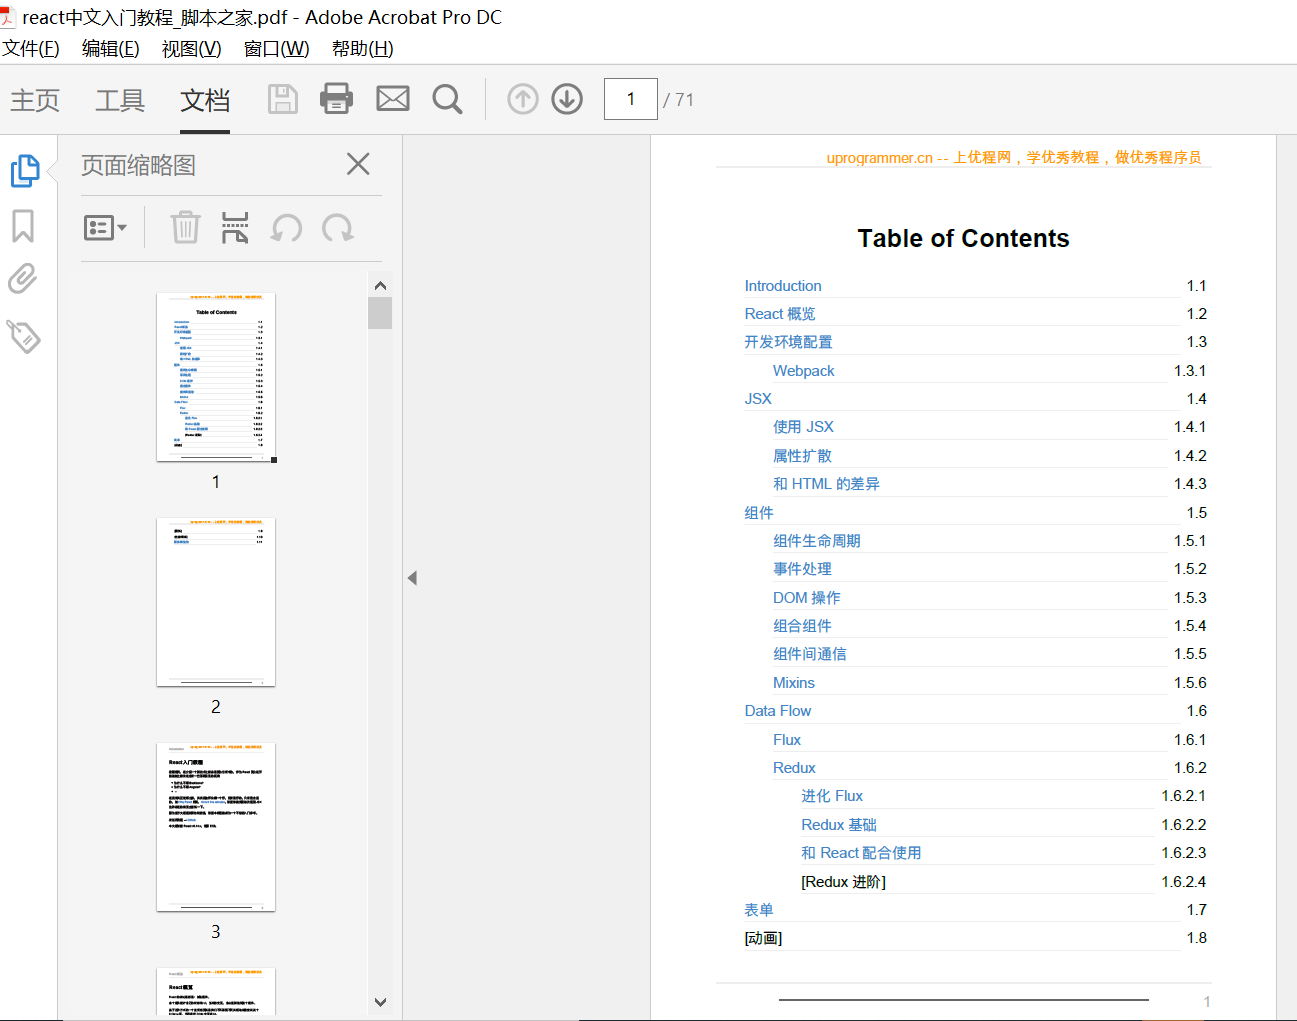This screenshot has width=1297, height=1021.
Task: Select page 2 thumbnail
Action: [x=216, y=602]
